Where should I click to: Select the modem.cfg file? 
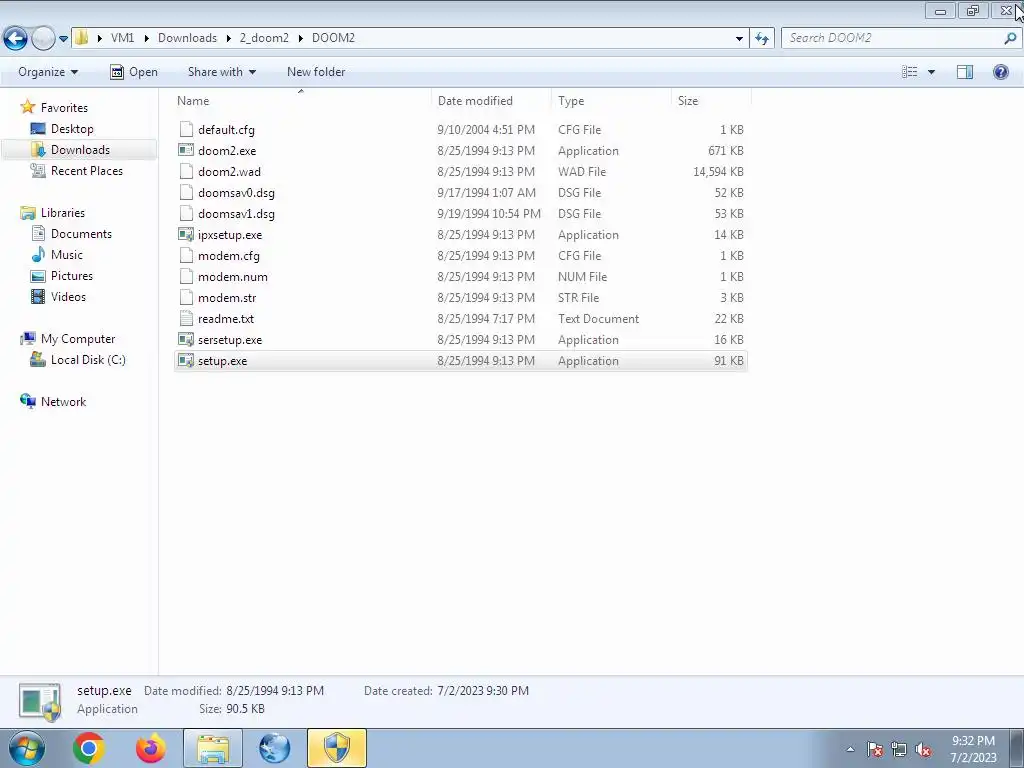pos(229,255)
